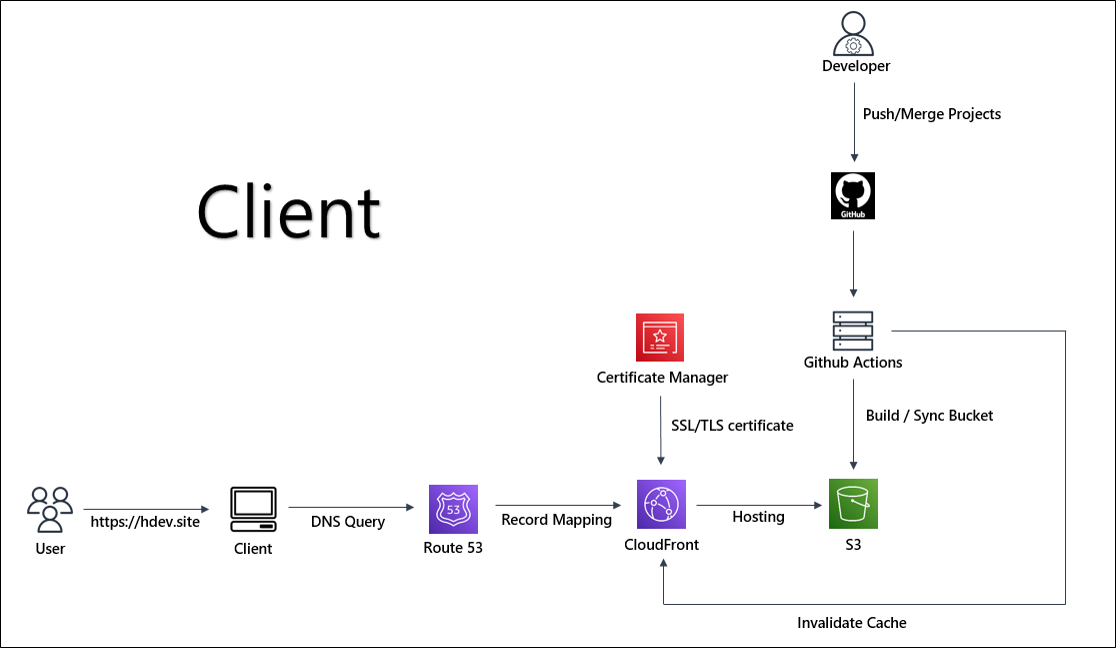Click the Push/Merge Projects label
This screenshot has width=1116, height=648.
click(x=932, y=114)
